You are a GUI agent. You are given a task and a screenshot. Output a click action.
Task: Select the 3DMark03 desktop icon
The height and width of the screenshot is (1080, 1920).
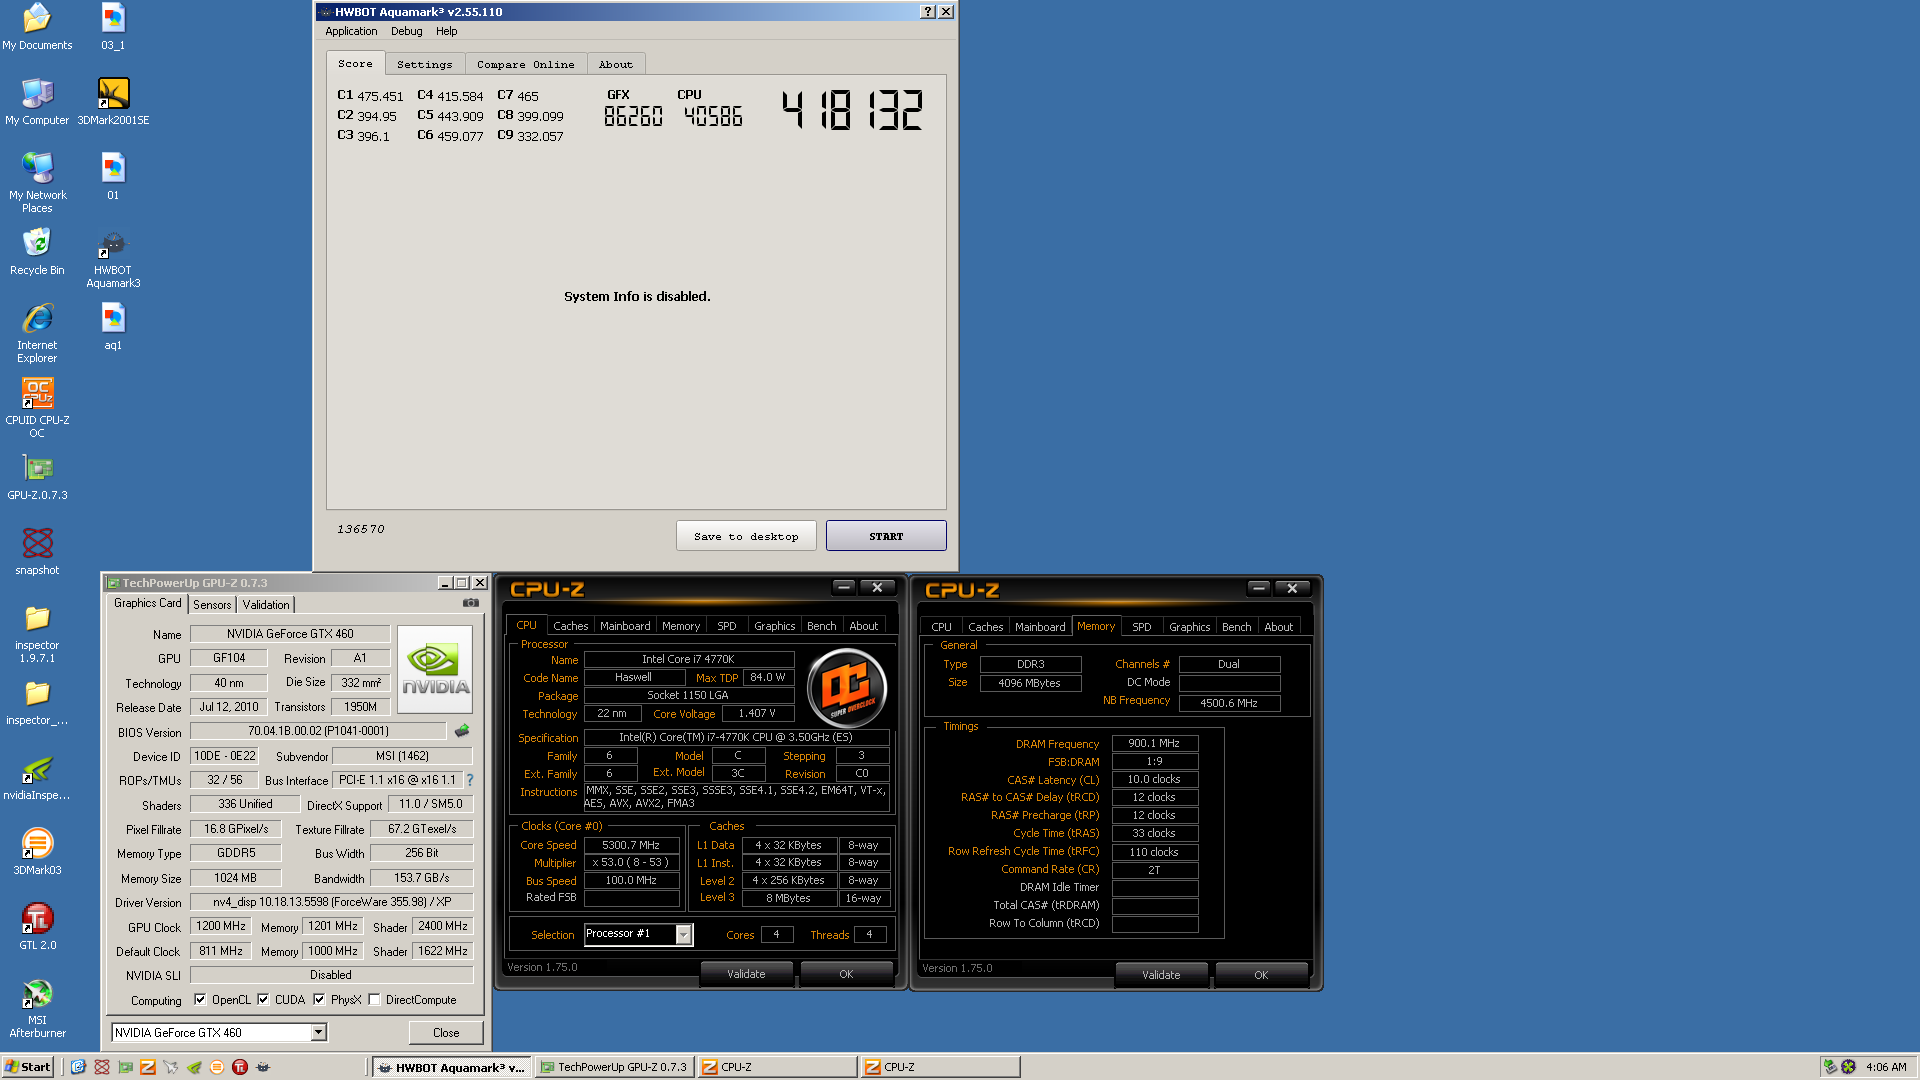[x=37, y=852]
